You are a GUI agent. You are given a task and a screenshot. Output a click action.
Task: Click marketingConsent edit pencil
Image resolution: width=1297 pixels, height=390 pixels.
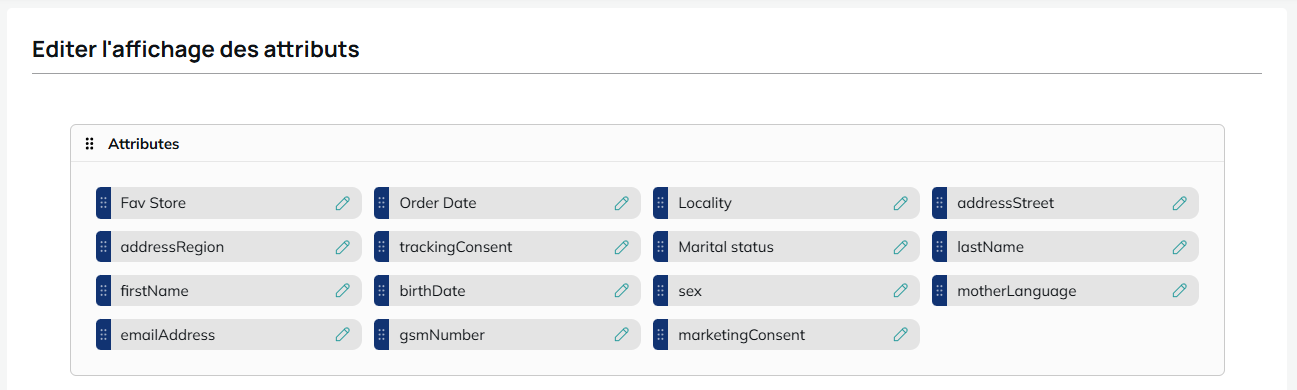click(901, 335)
